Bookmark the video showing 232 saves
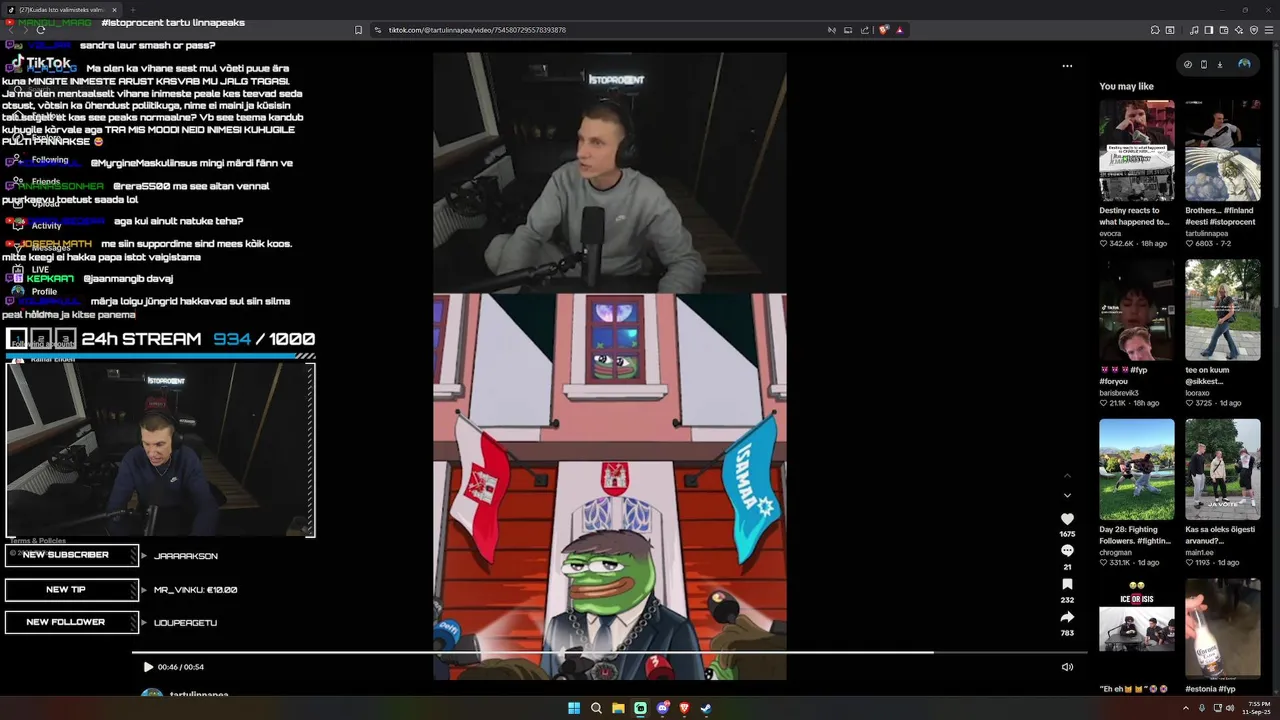Image resolution: width=1280 pixels, height=720 pixels. (x=1067, y=584)
